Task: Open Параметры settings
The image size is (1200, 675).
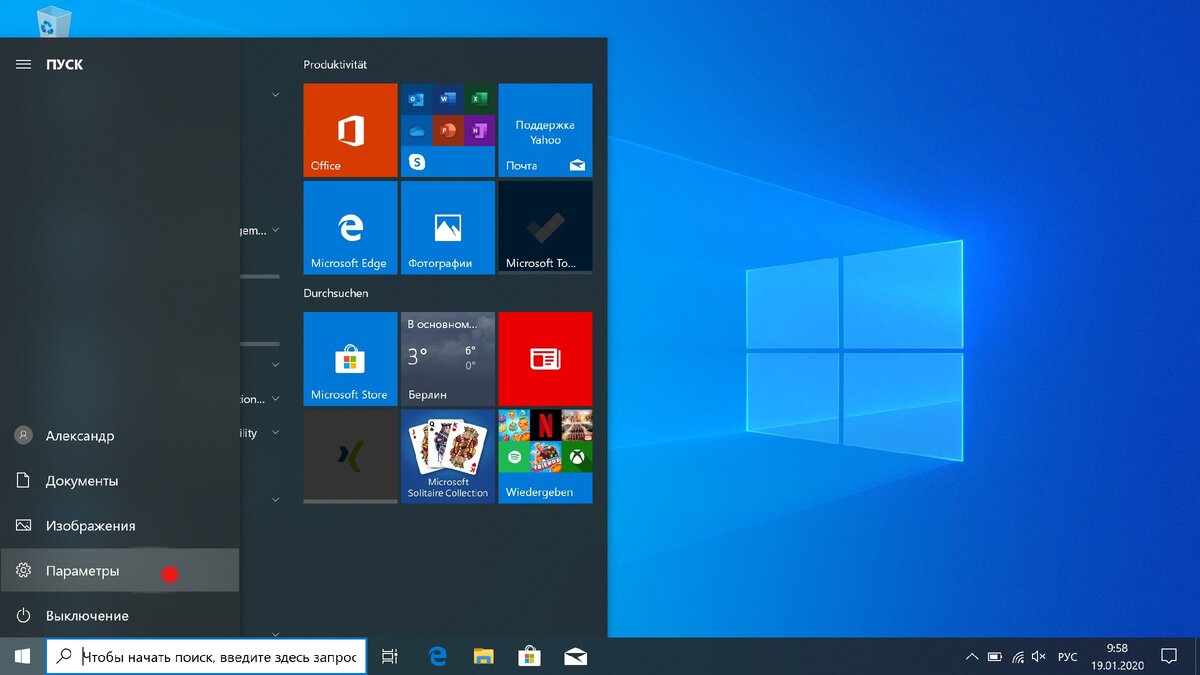Action: 120,570
